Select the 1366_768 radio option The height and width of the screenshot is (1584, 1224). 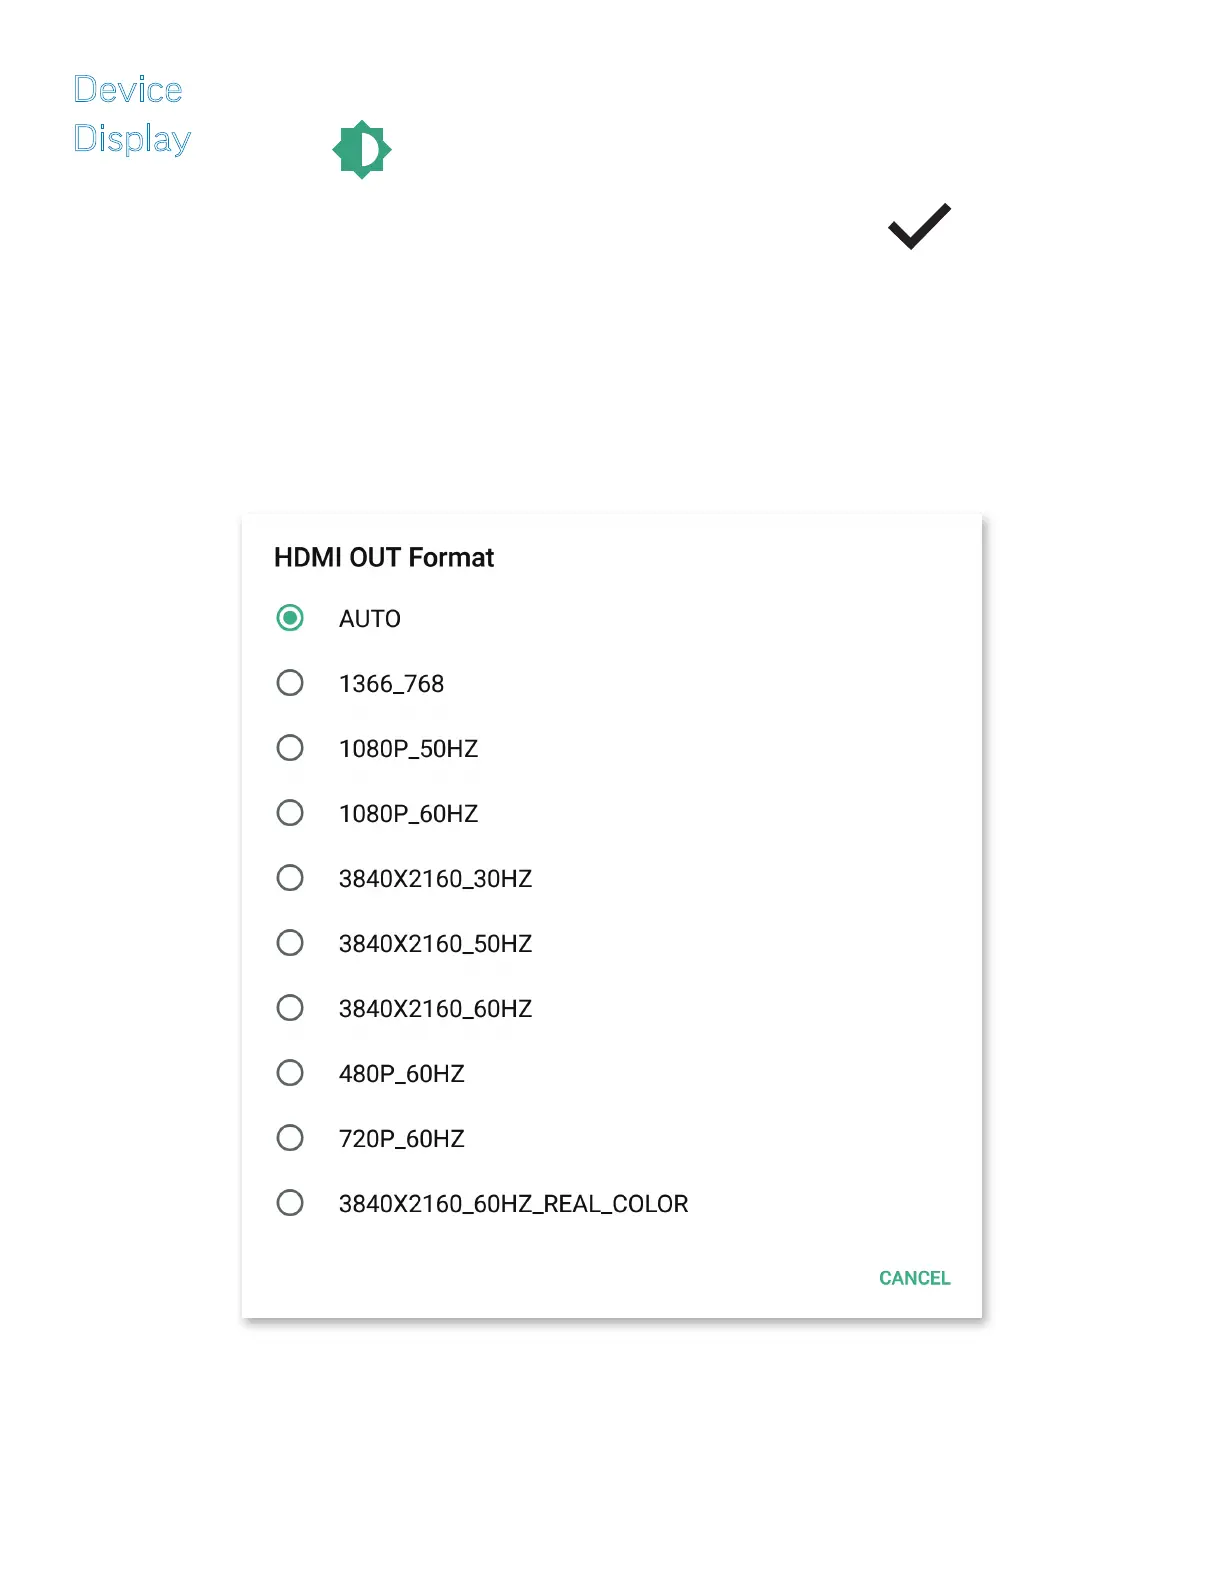click(x=290, y=683)
